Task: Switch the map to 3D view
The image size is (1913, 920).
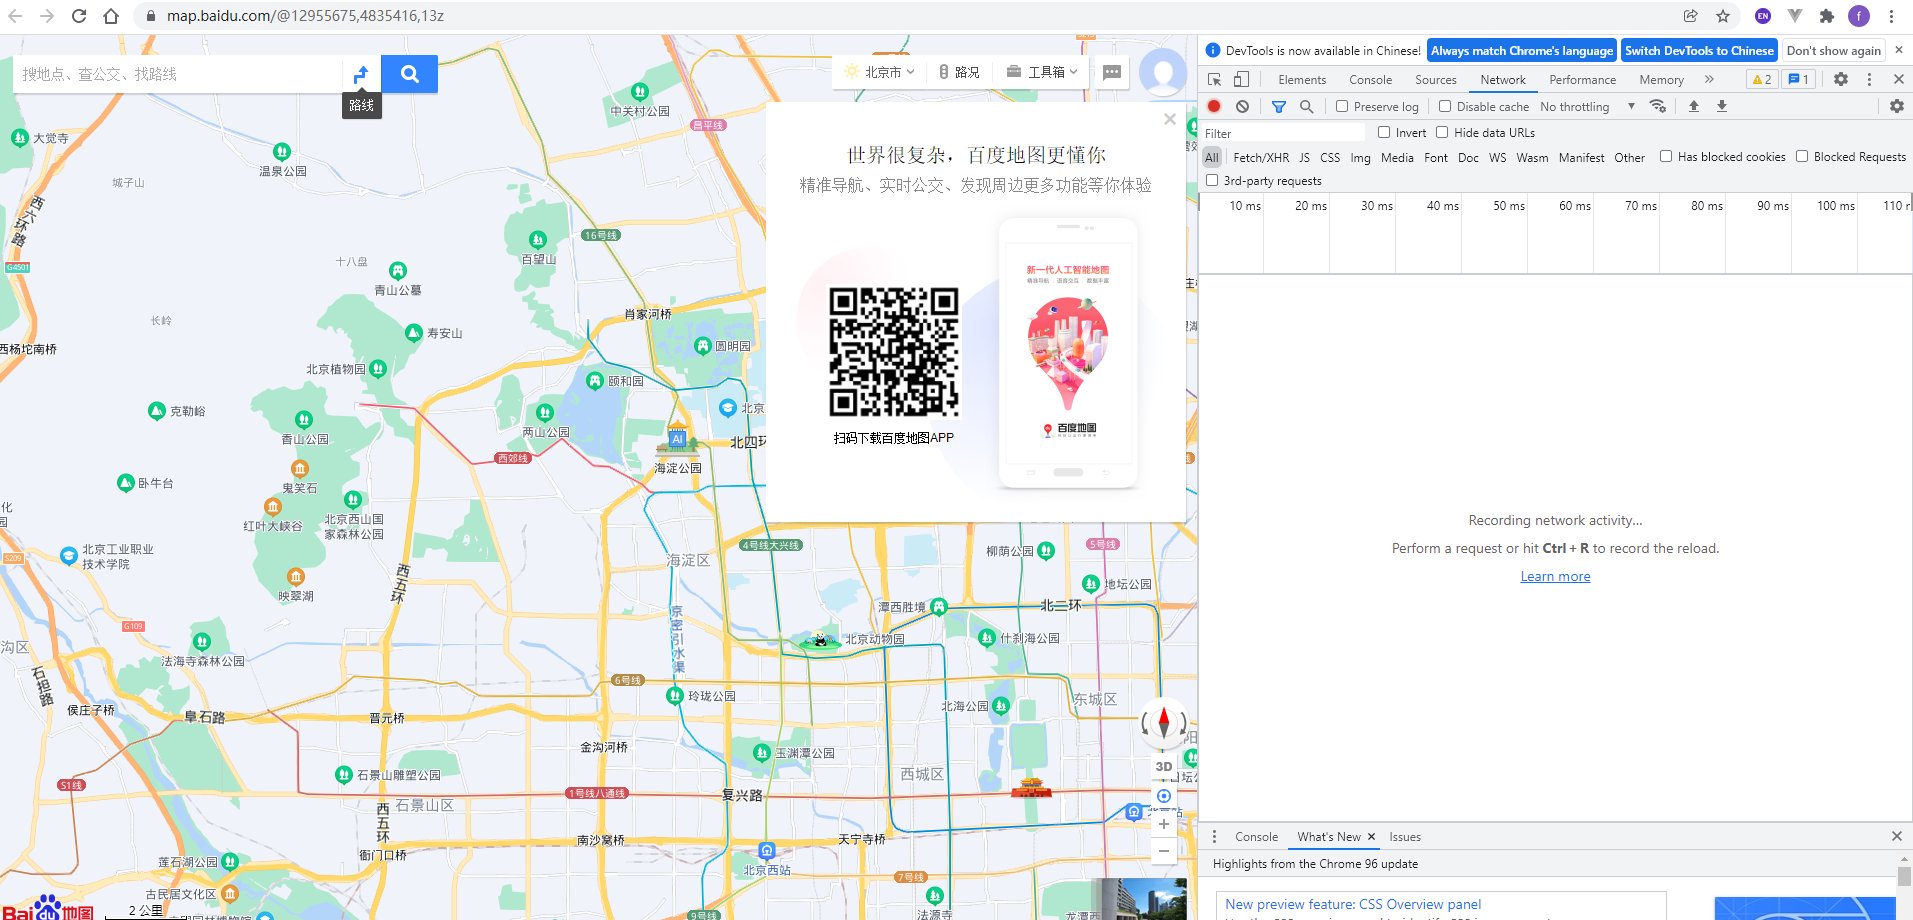Action: [1163, 765]
